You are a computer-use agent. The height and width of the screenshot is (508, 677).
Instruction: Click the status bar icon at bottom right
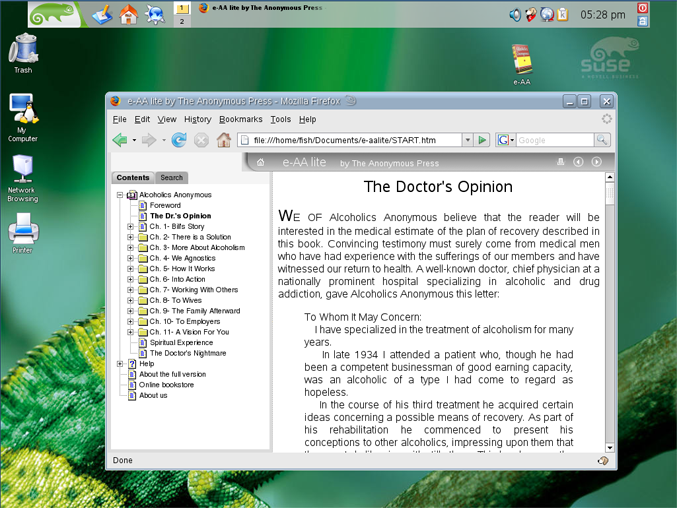(603, 461)
